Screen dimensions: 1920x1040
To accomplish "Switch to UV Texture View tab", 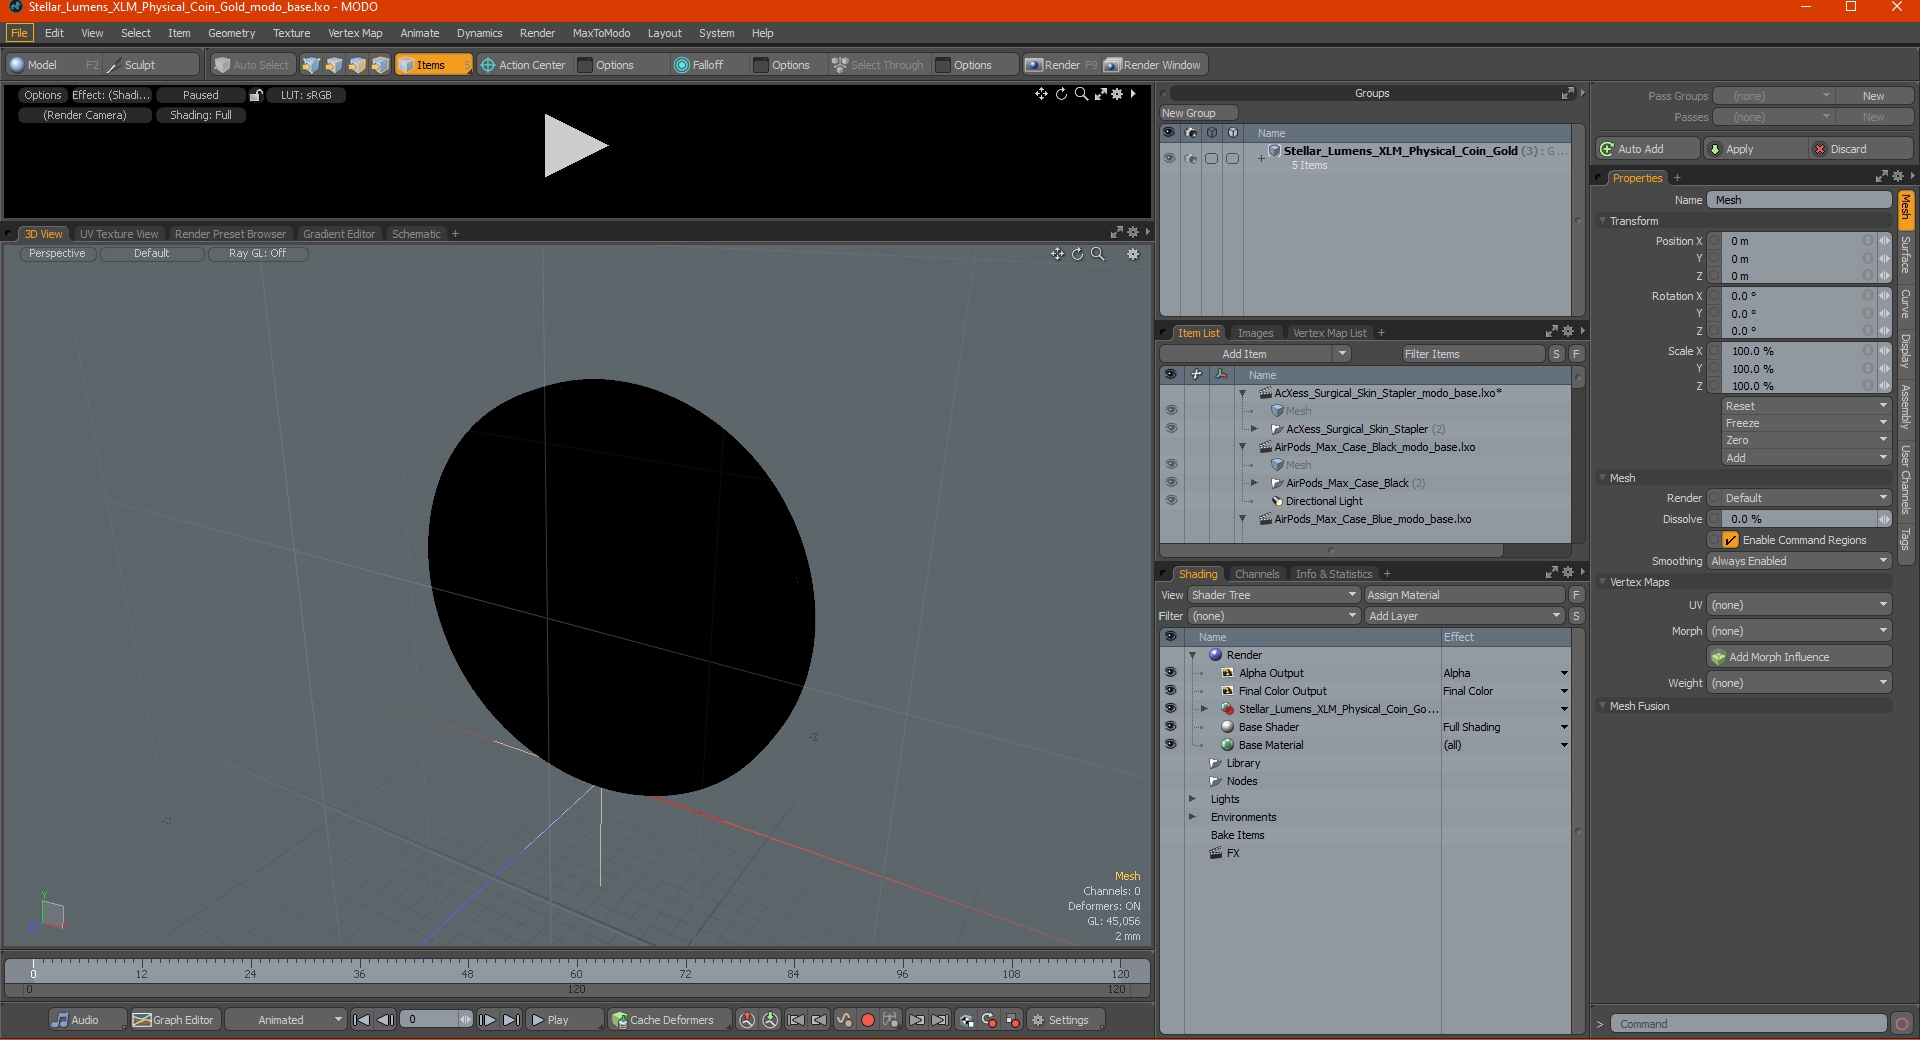I will (x=119, y=234).
